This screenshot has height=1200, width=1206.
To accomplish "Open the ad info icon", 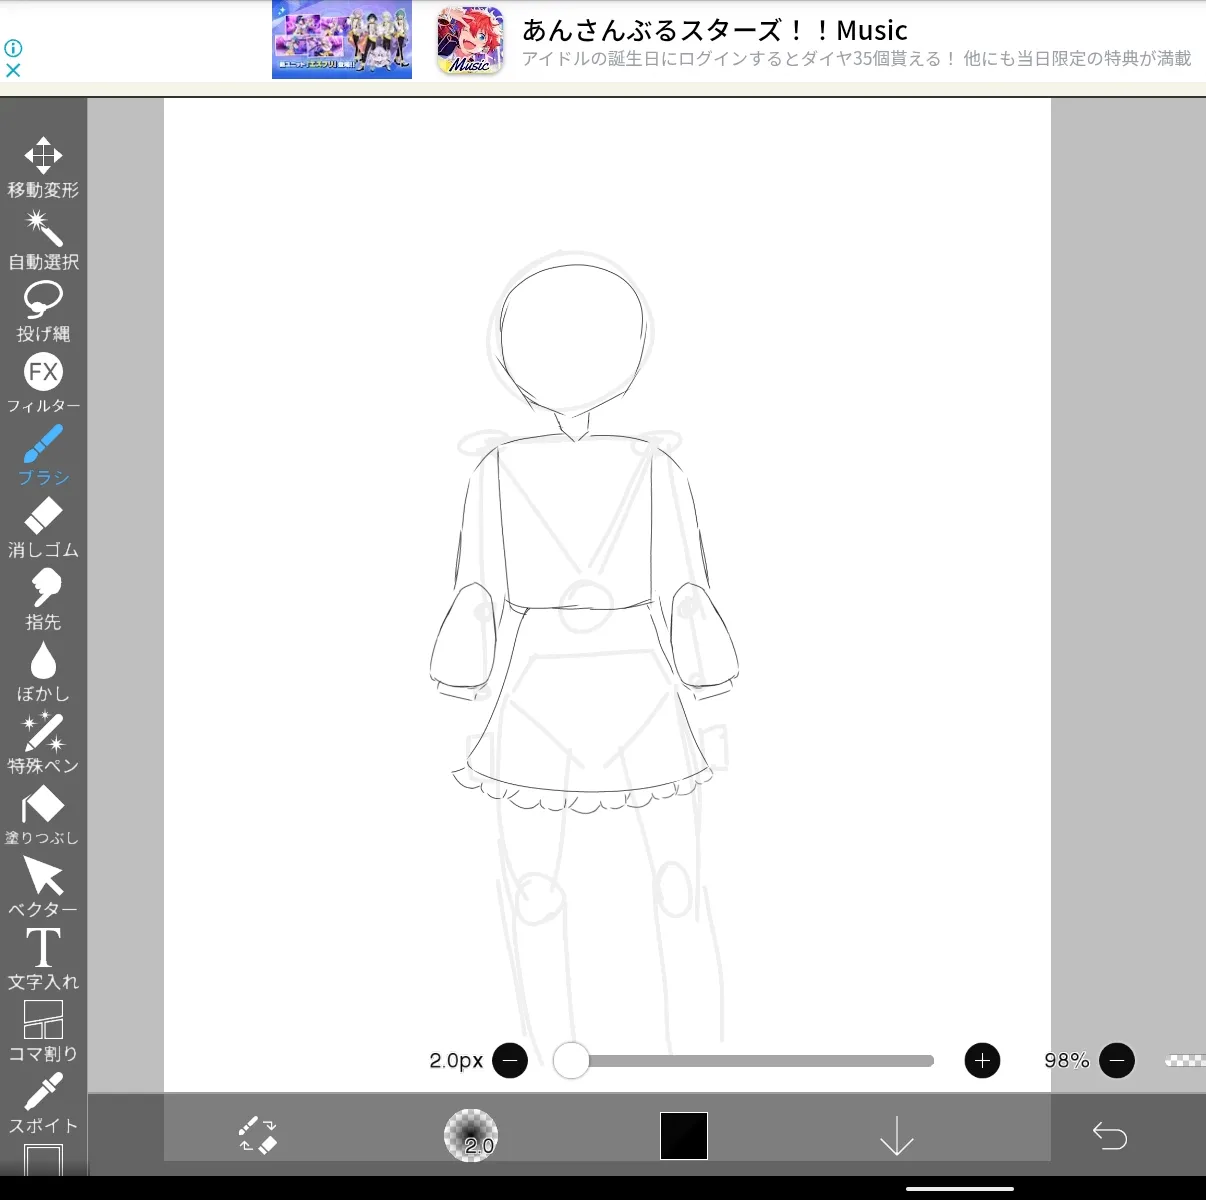I will click(13, 48).
